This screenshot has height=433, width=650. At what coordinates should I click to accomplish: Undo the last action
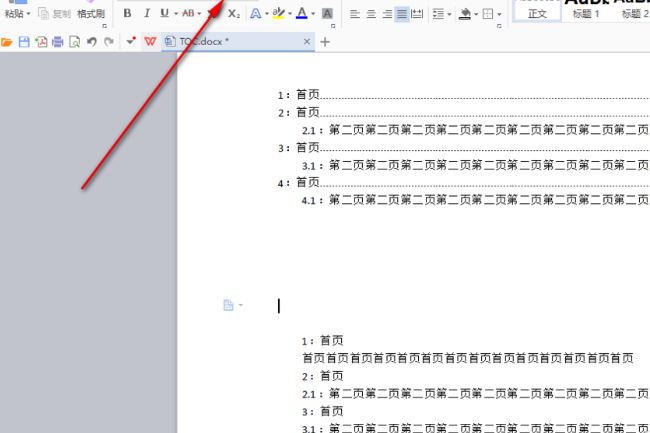tap(92, 42)
